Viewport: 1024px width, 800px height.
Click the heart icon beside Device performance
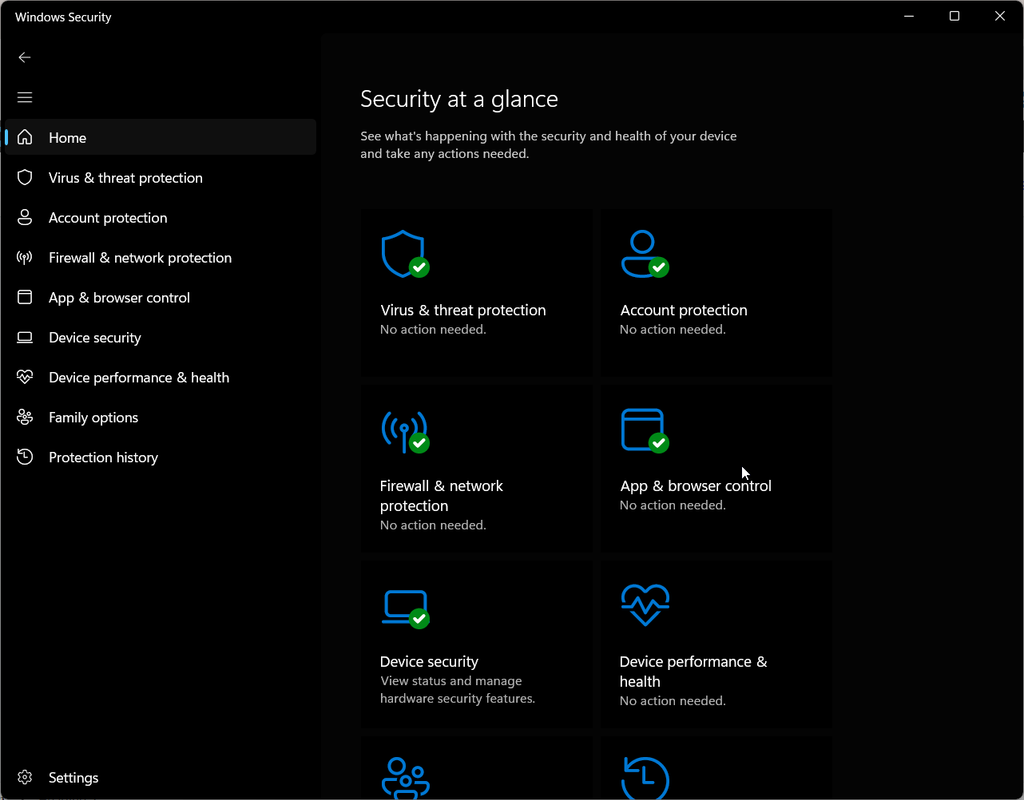(x=25, y=377)
